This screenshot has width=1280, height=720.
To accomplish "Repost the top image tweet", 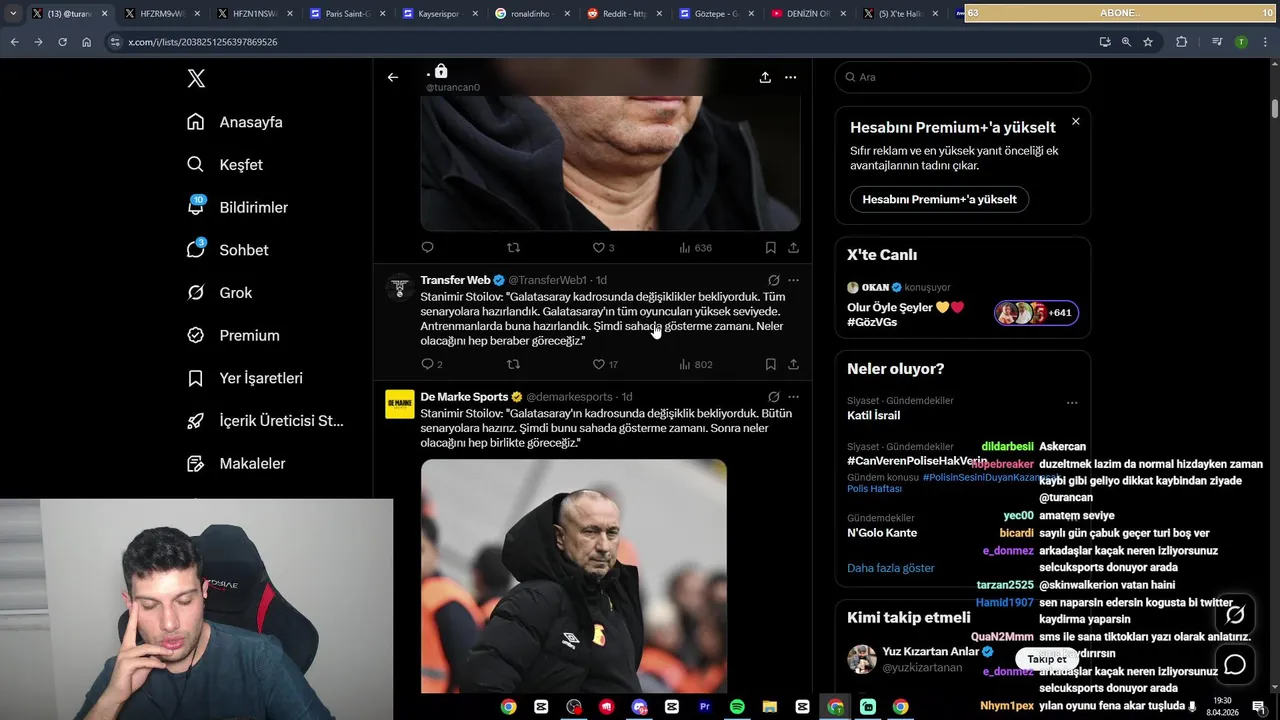I will pyautogui.click(x=513, y=248).
